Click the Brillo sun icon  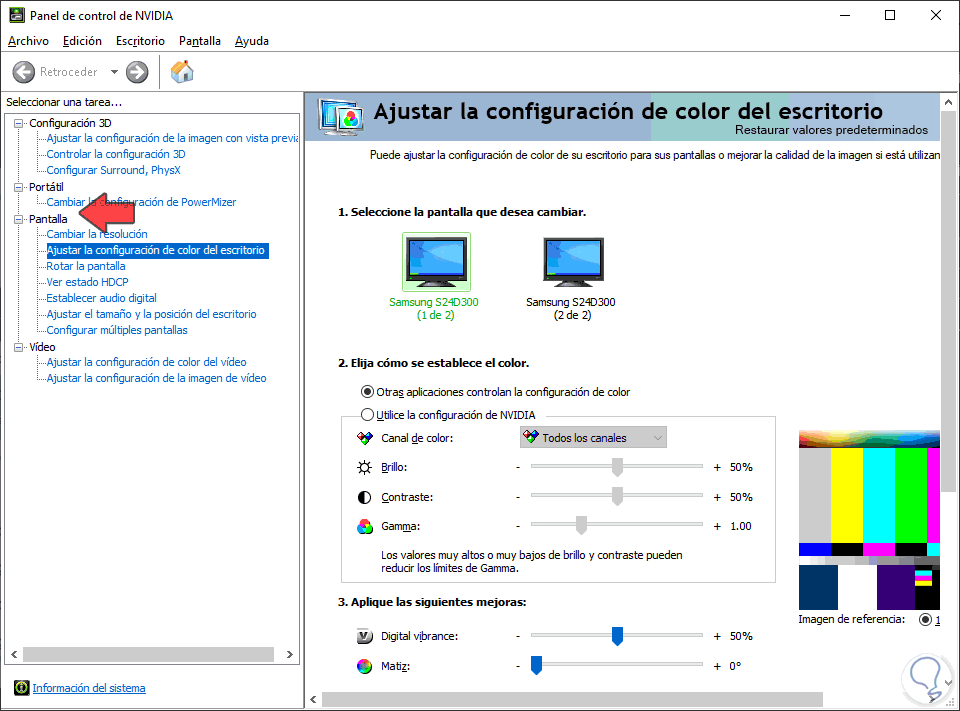click(364, 468)
